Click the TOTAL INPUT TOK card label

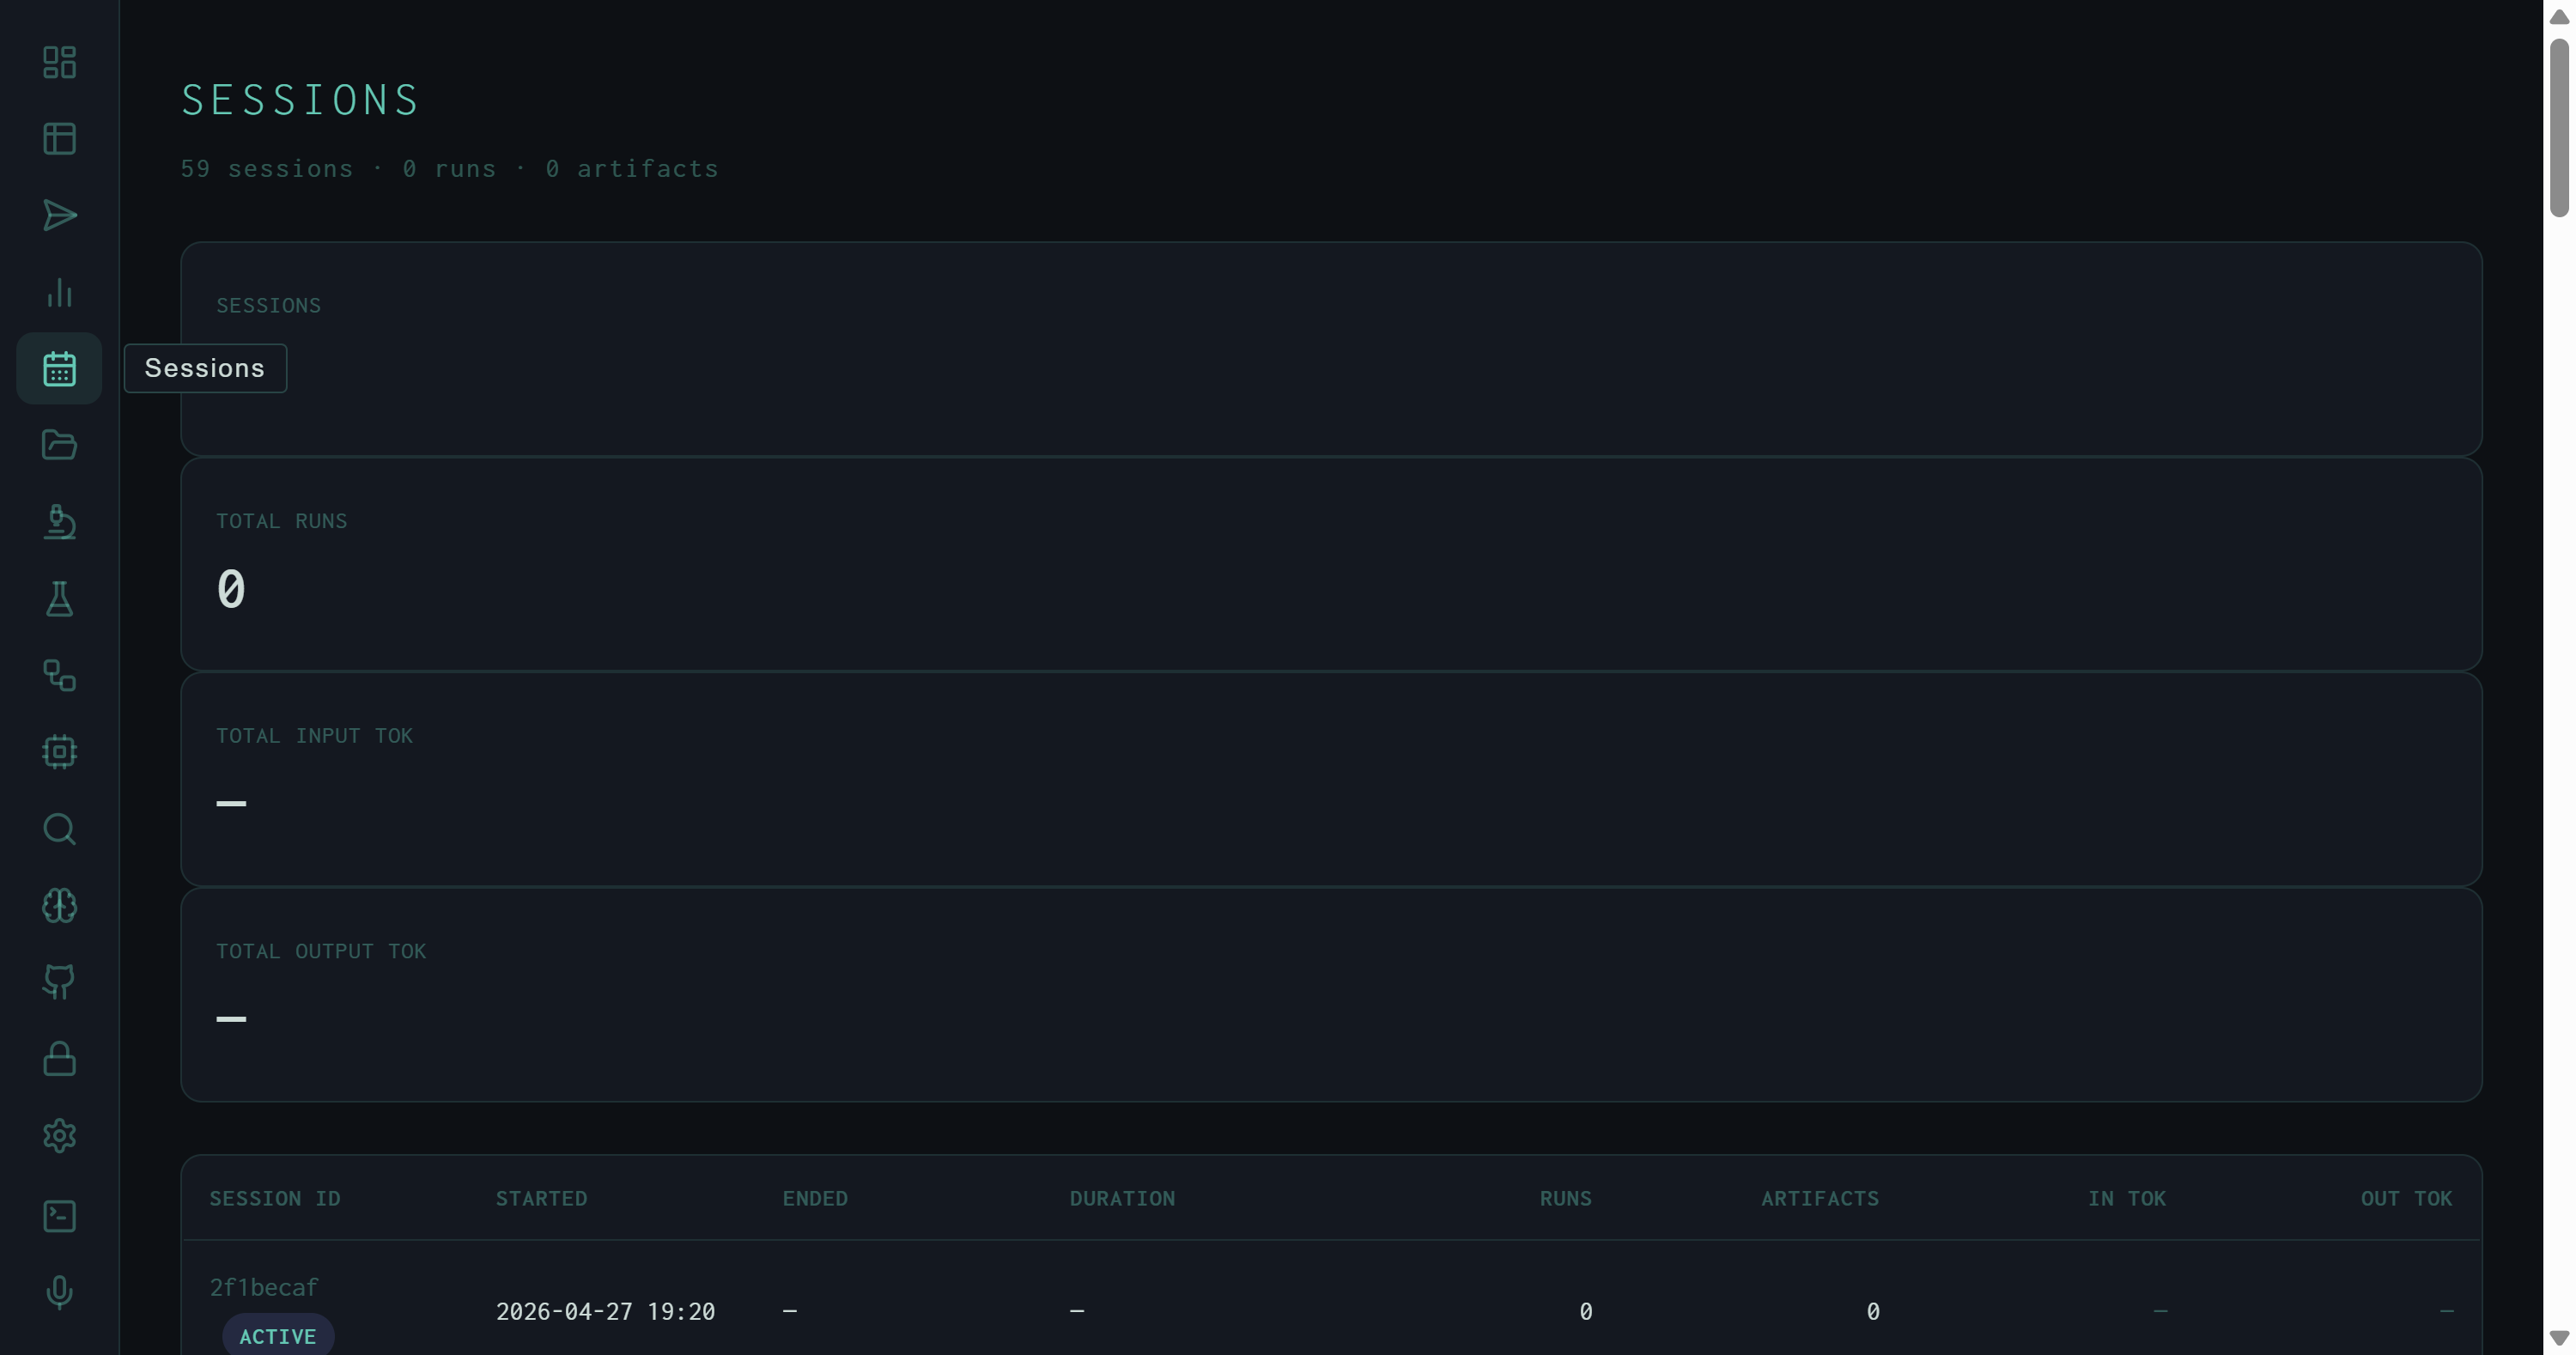314,736
